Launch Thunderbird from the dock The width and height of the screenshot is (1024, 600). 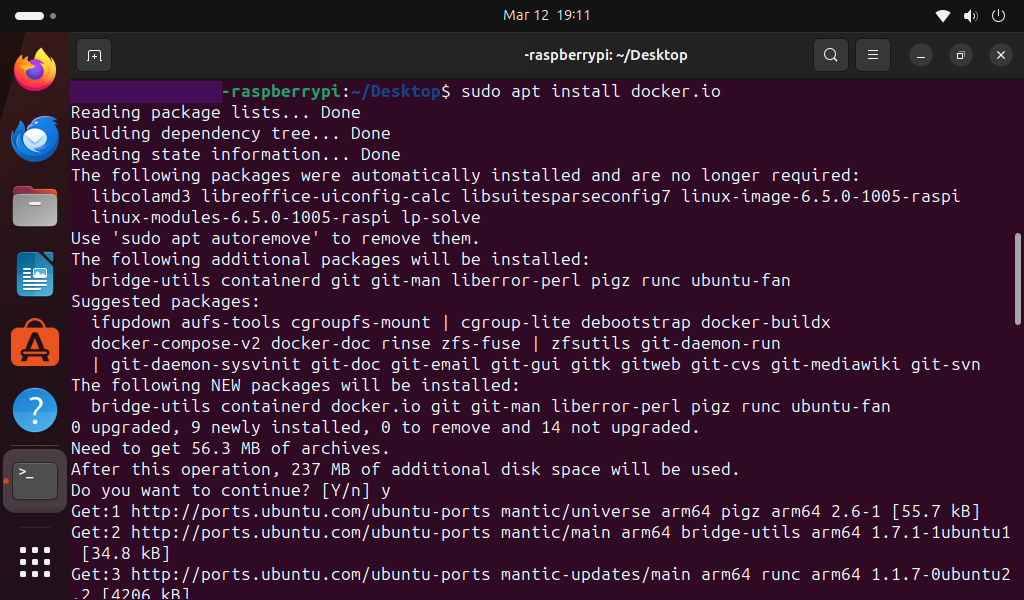[34, 138]
